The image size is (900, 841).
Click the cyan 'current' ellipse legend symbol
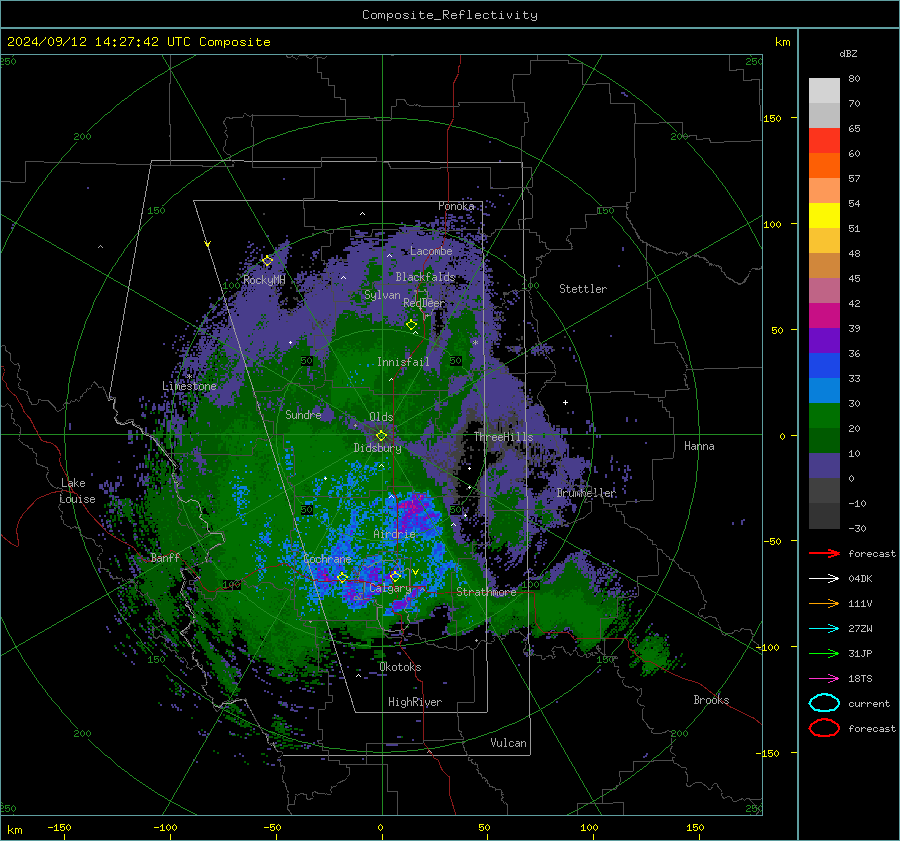pos(824,703)
